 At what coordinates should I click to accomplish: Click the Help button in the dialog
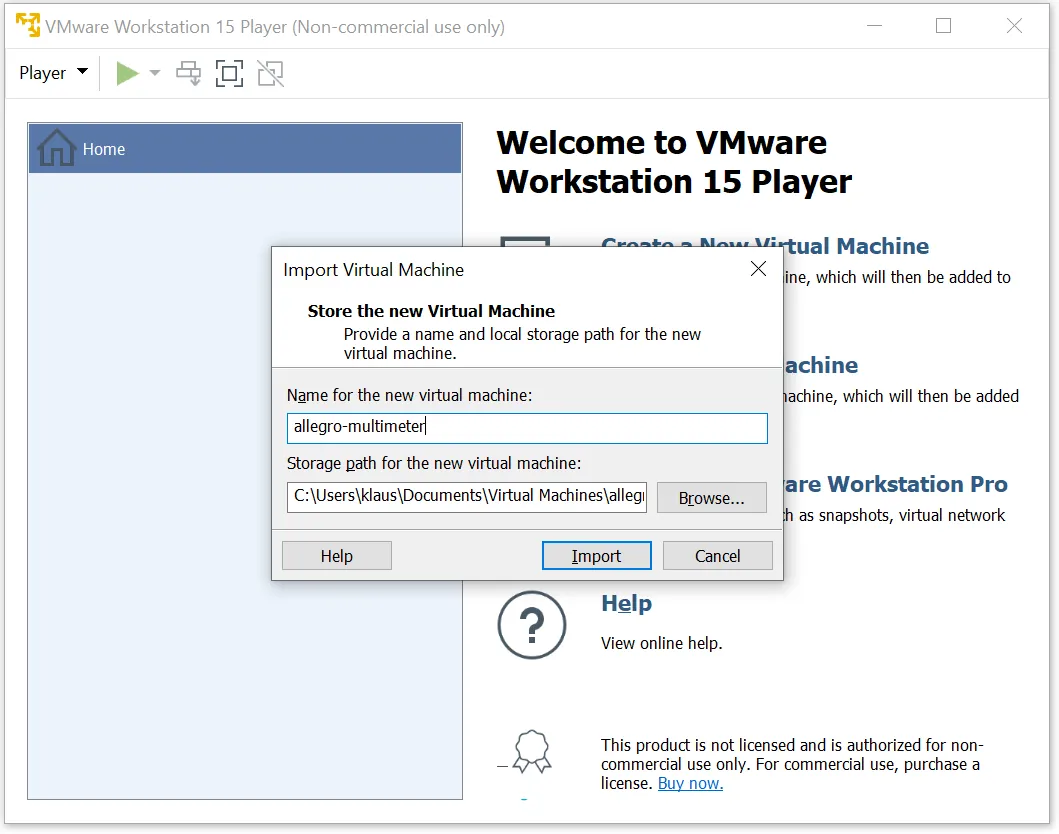click(x=336, y=556)
